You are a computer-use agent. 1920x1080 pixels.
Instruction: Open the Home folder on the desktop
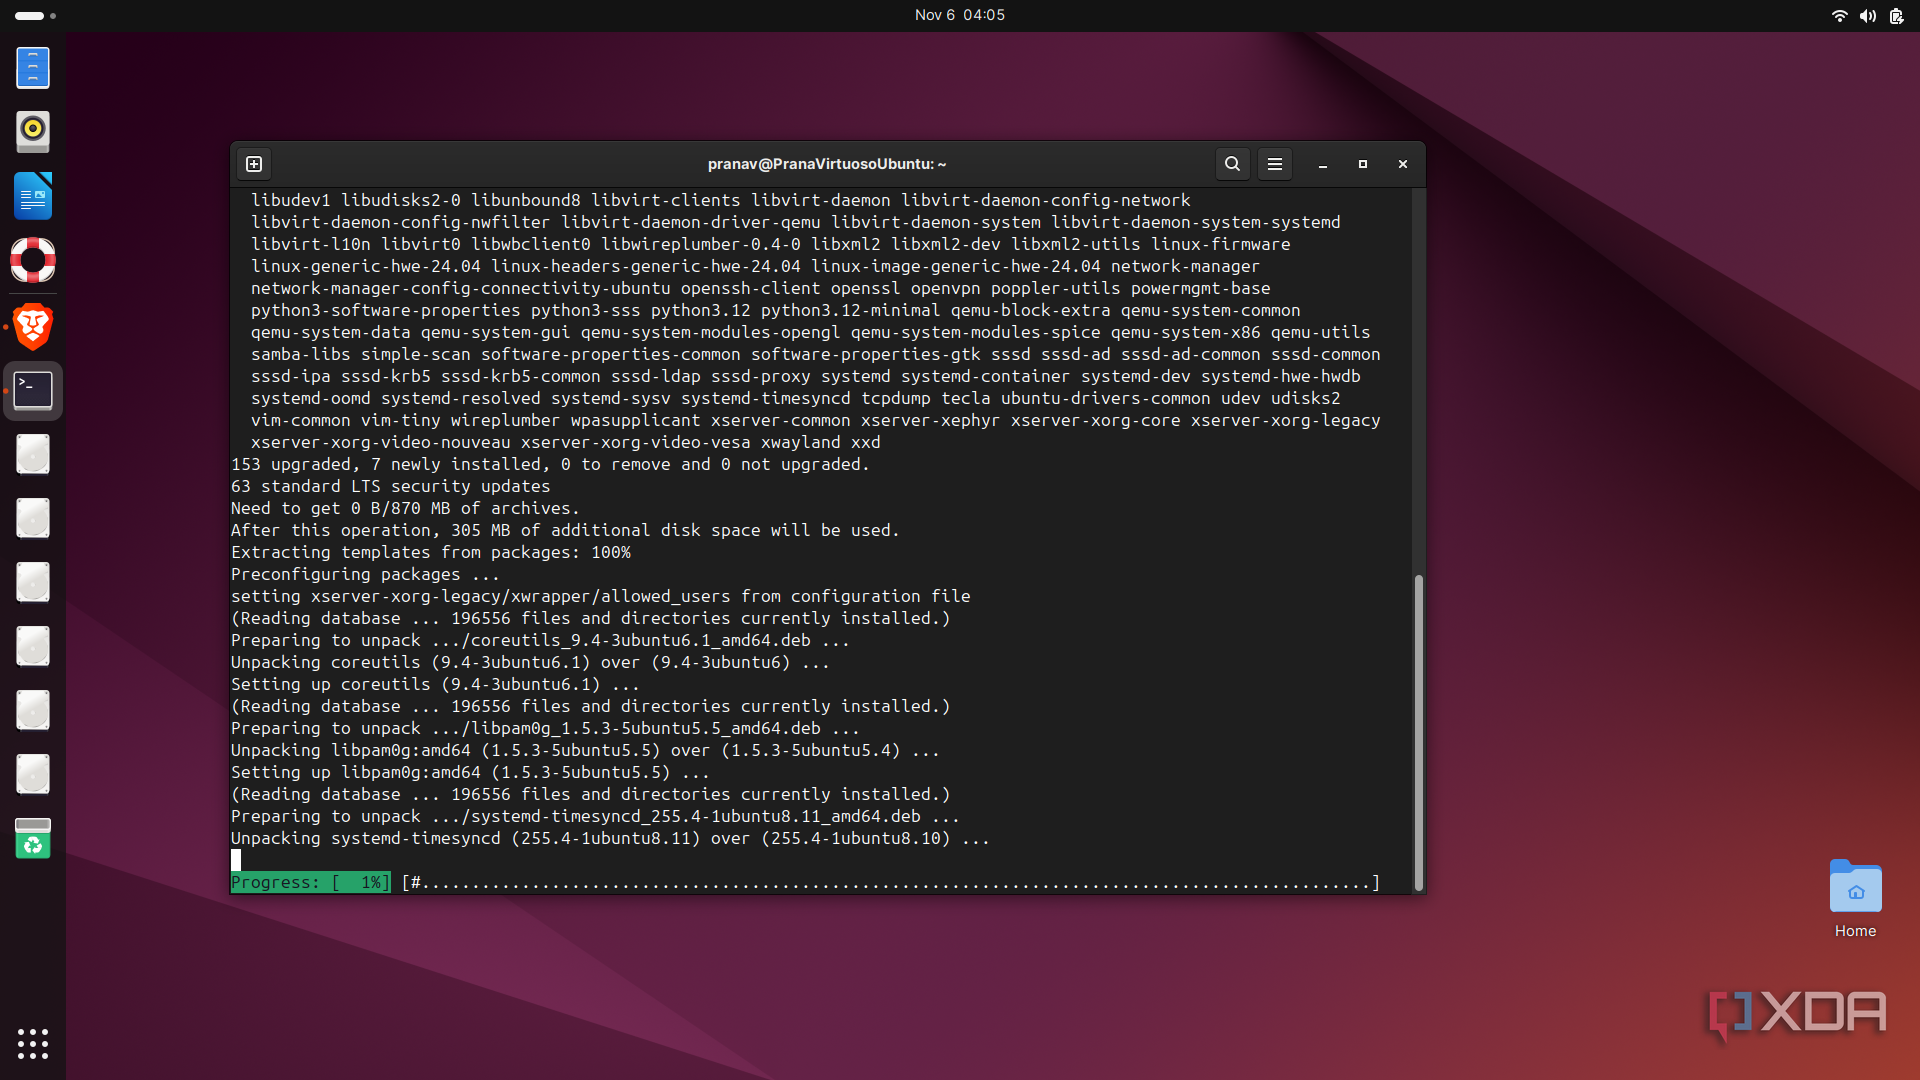(1855, 898)
